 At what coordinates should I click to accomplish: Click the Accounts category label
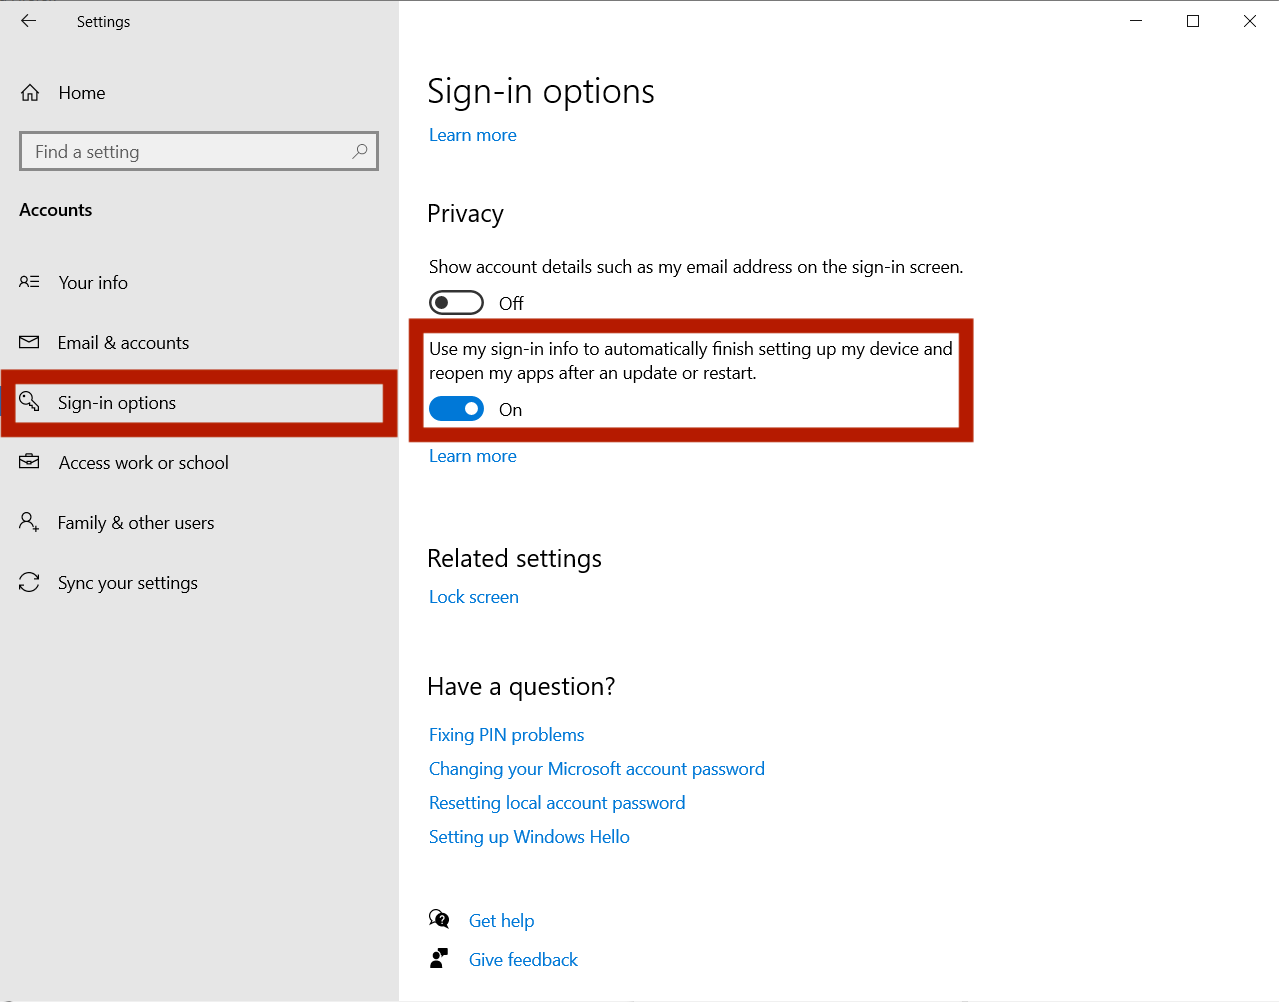(56, 210)
